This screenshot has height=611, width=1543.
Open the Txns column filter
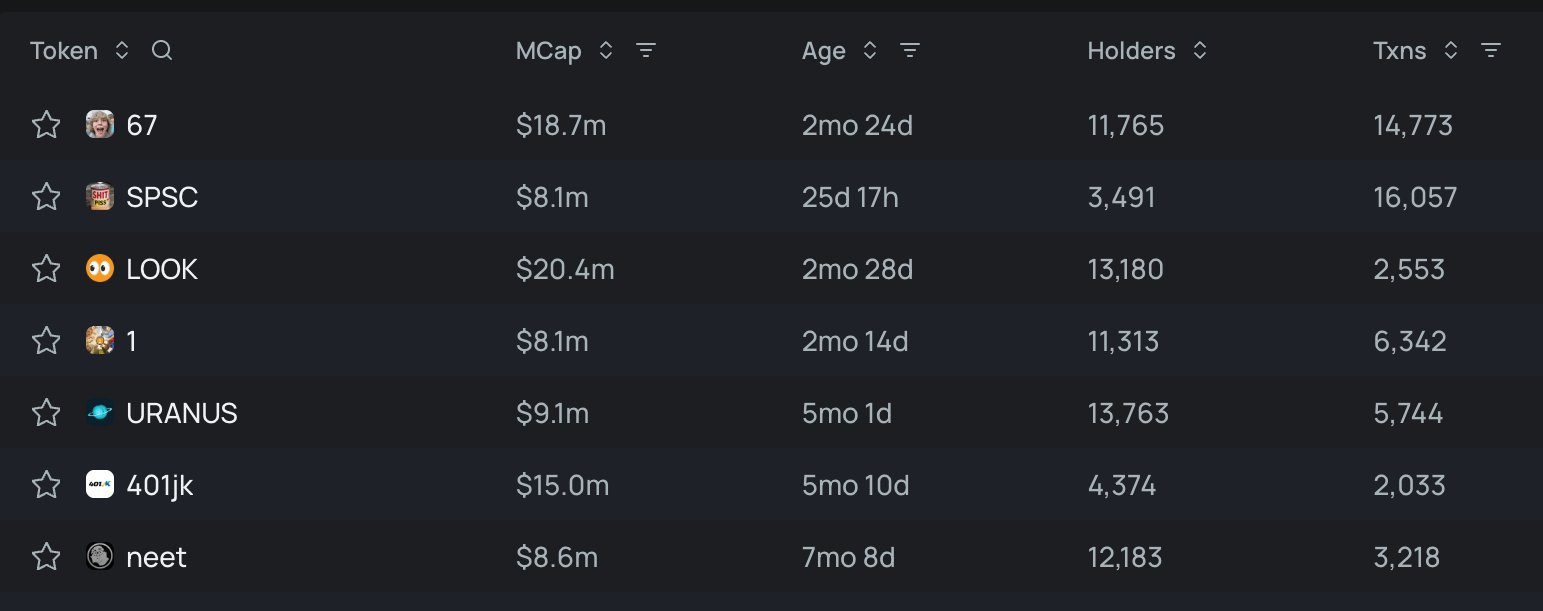(1490, 51)
